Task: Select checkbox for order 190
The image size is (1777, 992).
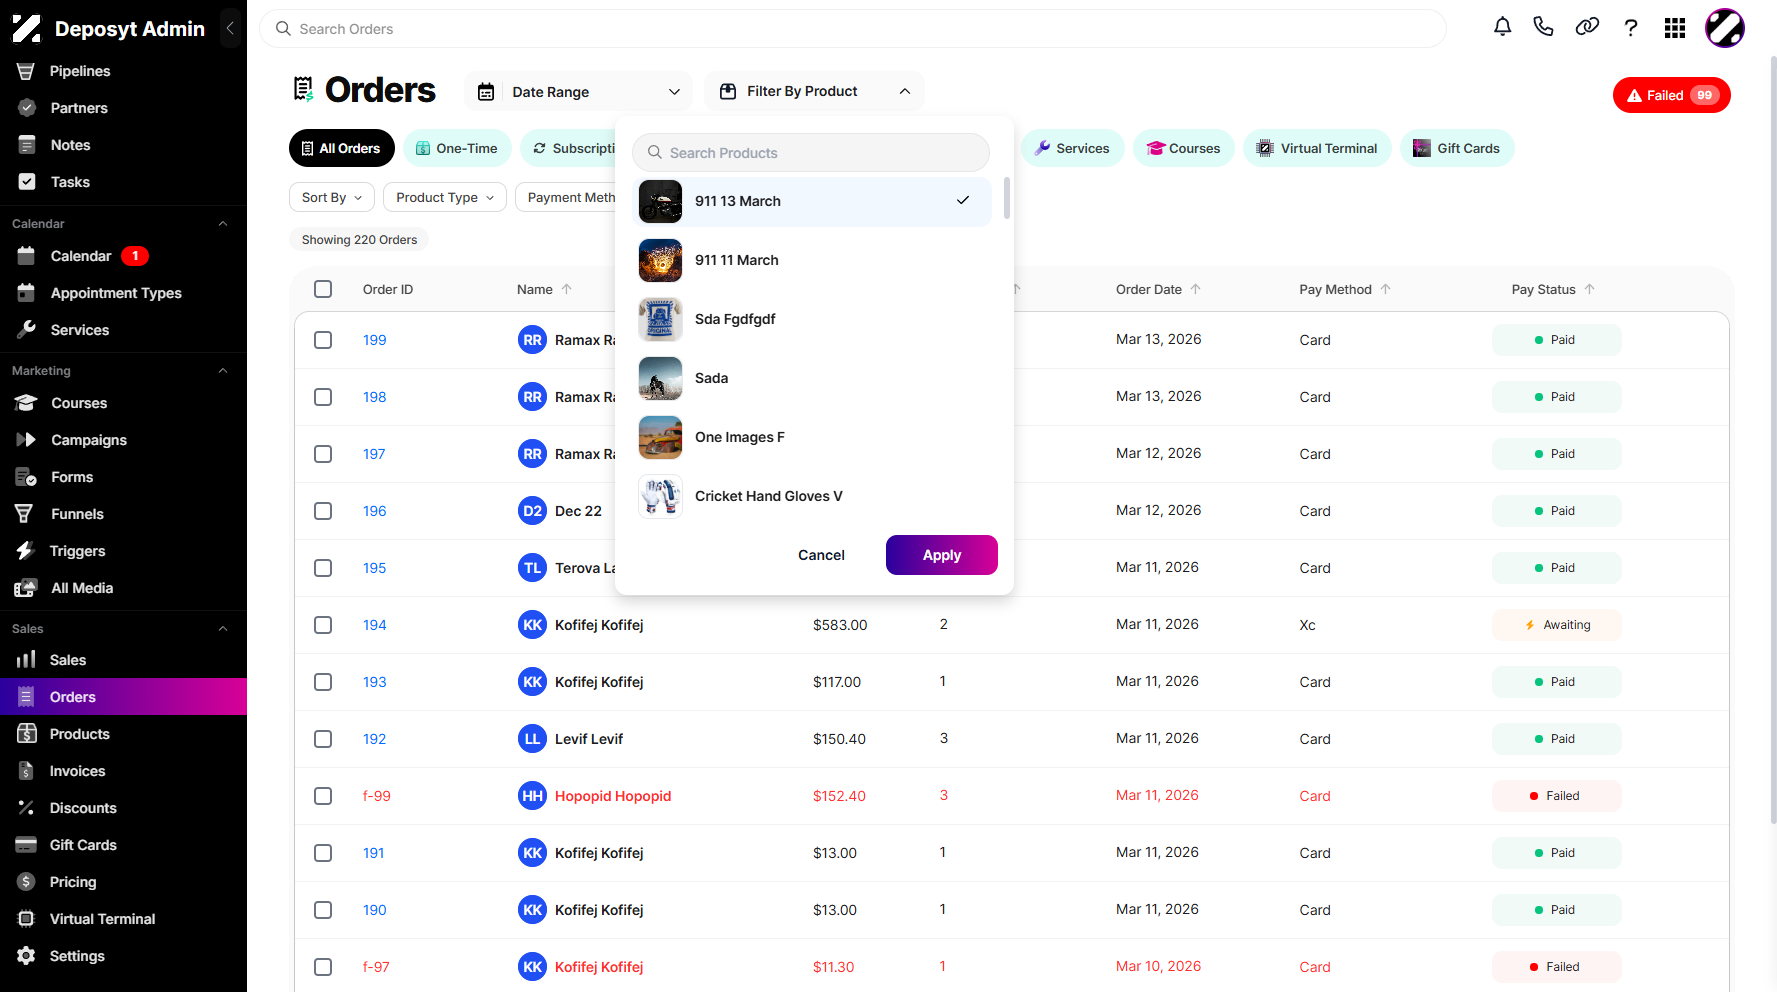Action: click(x=323, y=910)
